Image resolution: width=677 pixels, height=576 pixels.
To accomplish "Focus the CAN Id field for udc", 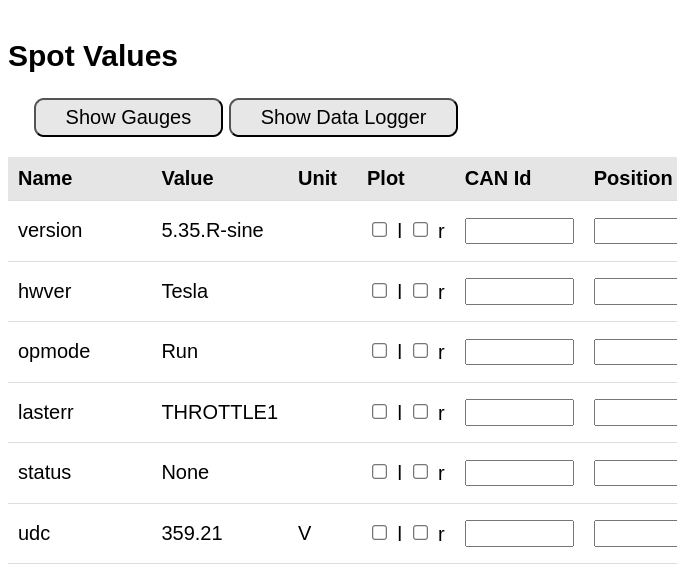I will [x=519, y=534].
